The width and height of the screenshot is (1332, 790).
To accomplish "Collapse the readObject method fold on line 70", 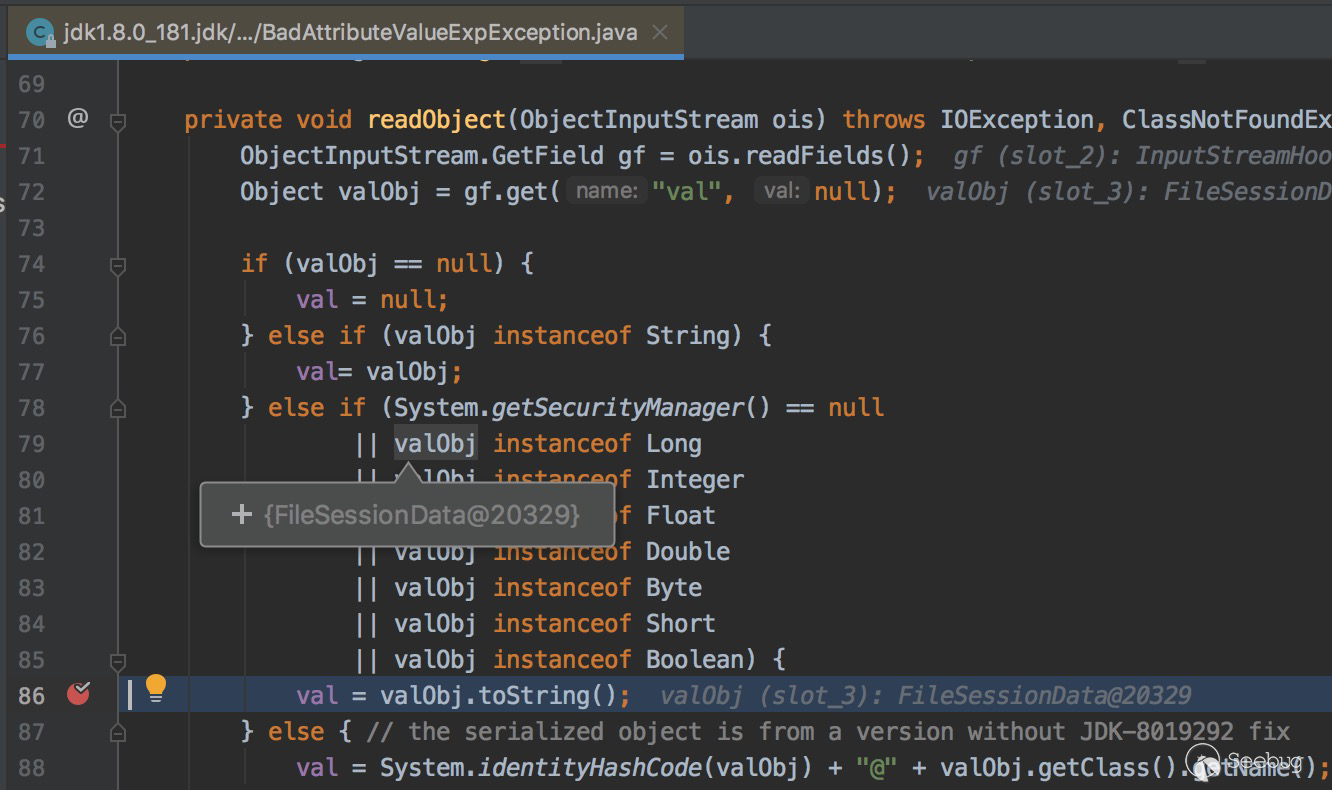I will [118, 121].
